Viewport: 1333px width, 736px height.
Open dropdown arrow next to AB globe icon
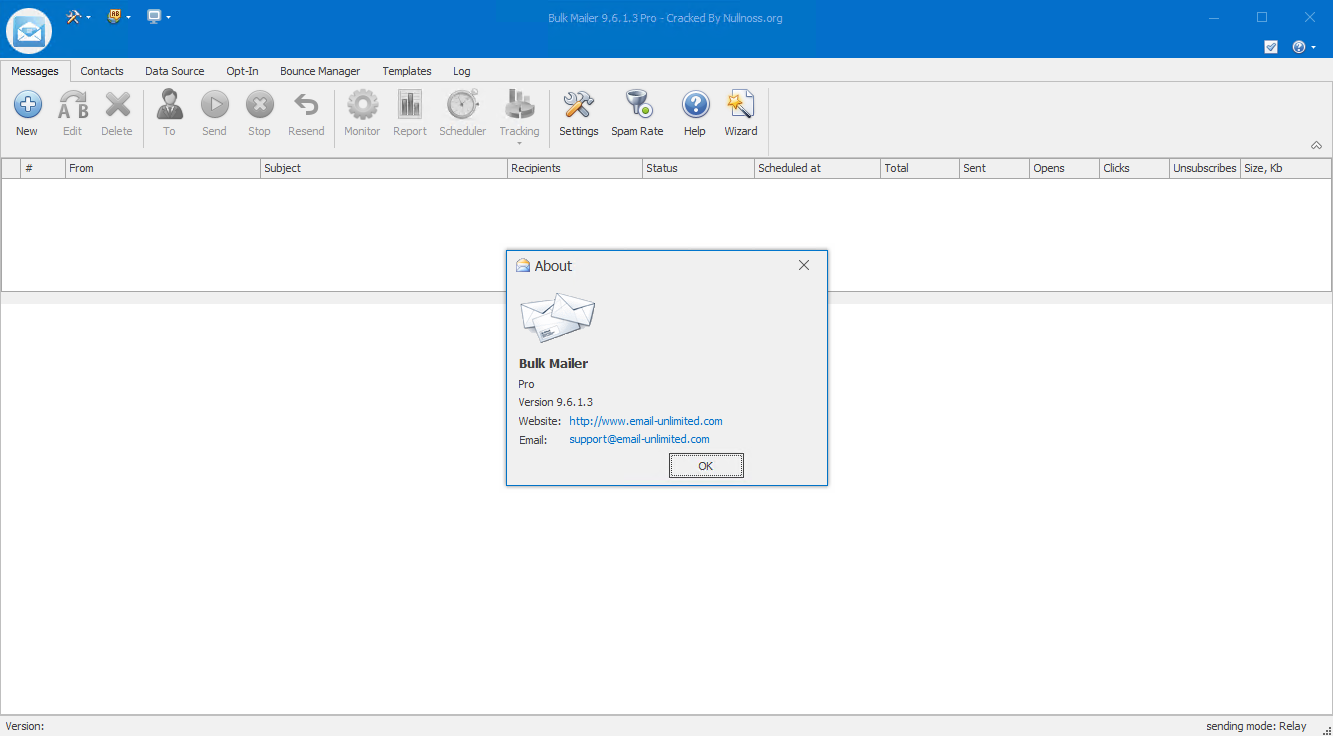(129, 17)
